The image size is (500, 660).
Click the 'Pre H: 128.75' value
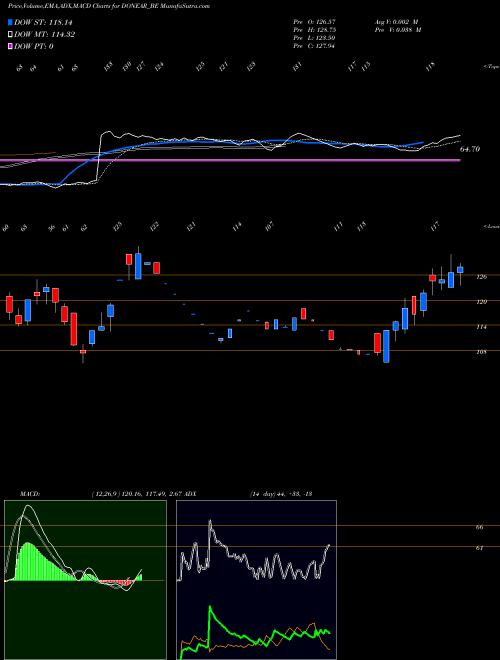pyautogui.click(x=314, y=30)
